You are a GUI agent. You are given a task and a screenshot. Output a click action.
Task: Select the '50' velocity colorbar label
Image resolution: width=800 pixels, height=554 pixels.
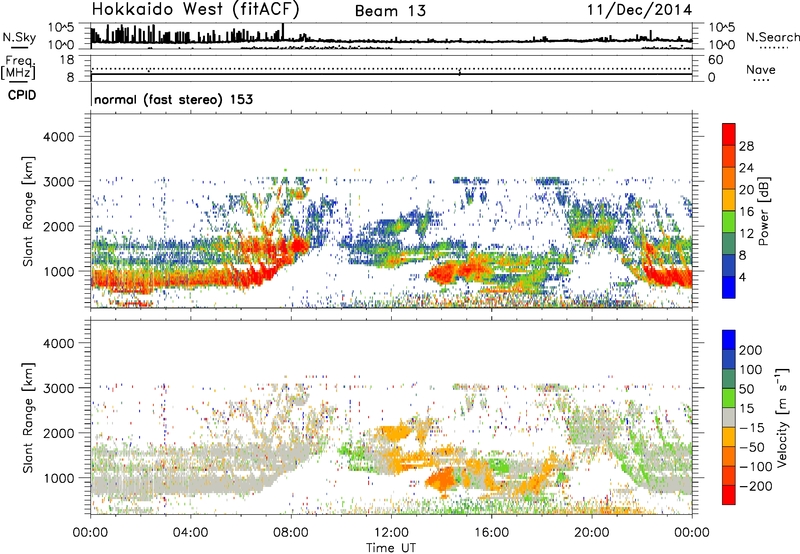[746, 389]
